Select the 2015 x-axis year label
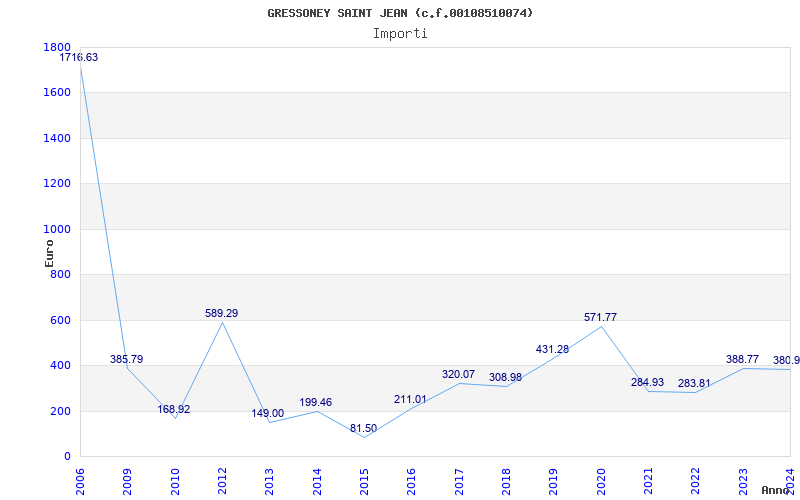This screenshot has height=500, width=800. point(364,482)
